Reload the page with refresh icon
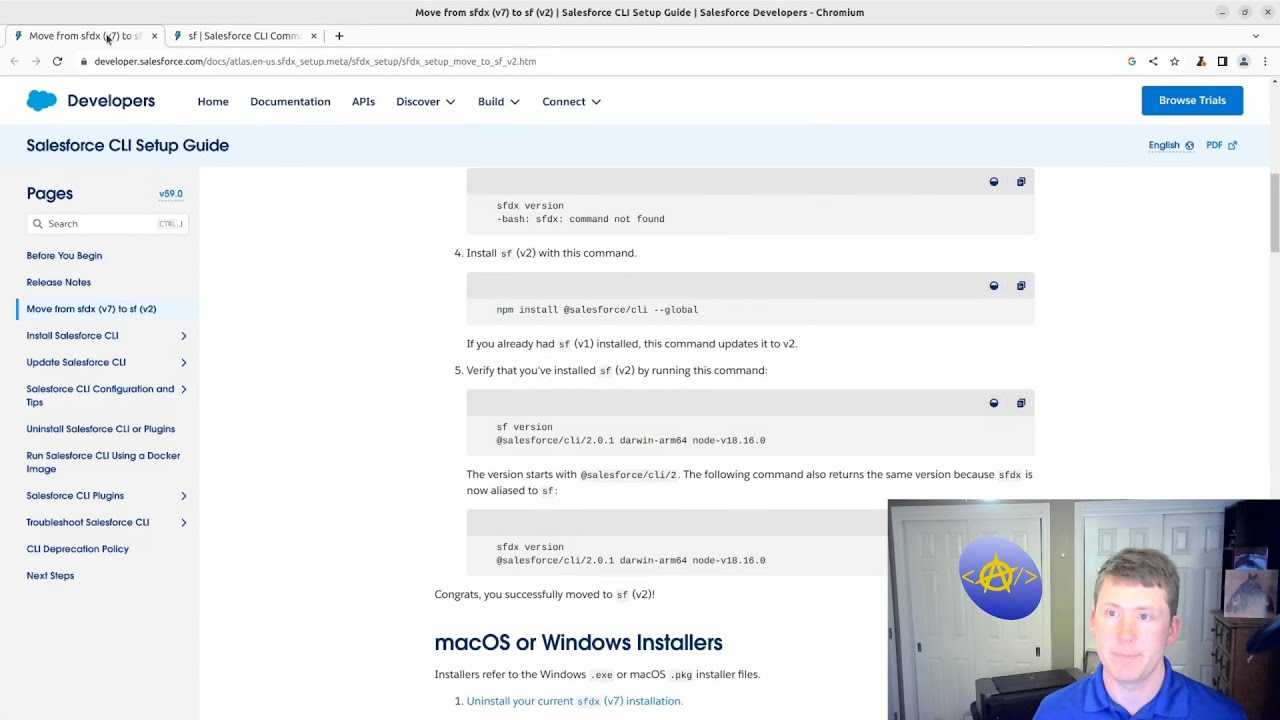This screenshot has height=720, width=1280. [x=57, y=61]
